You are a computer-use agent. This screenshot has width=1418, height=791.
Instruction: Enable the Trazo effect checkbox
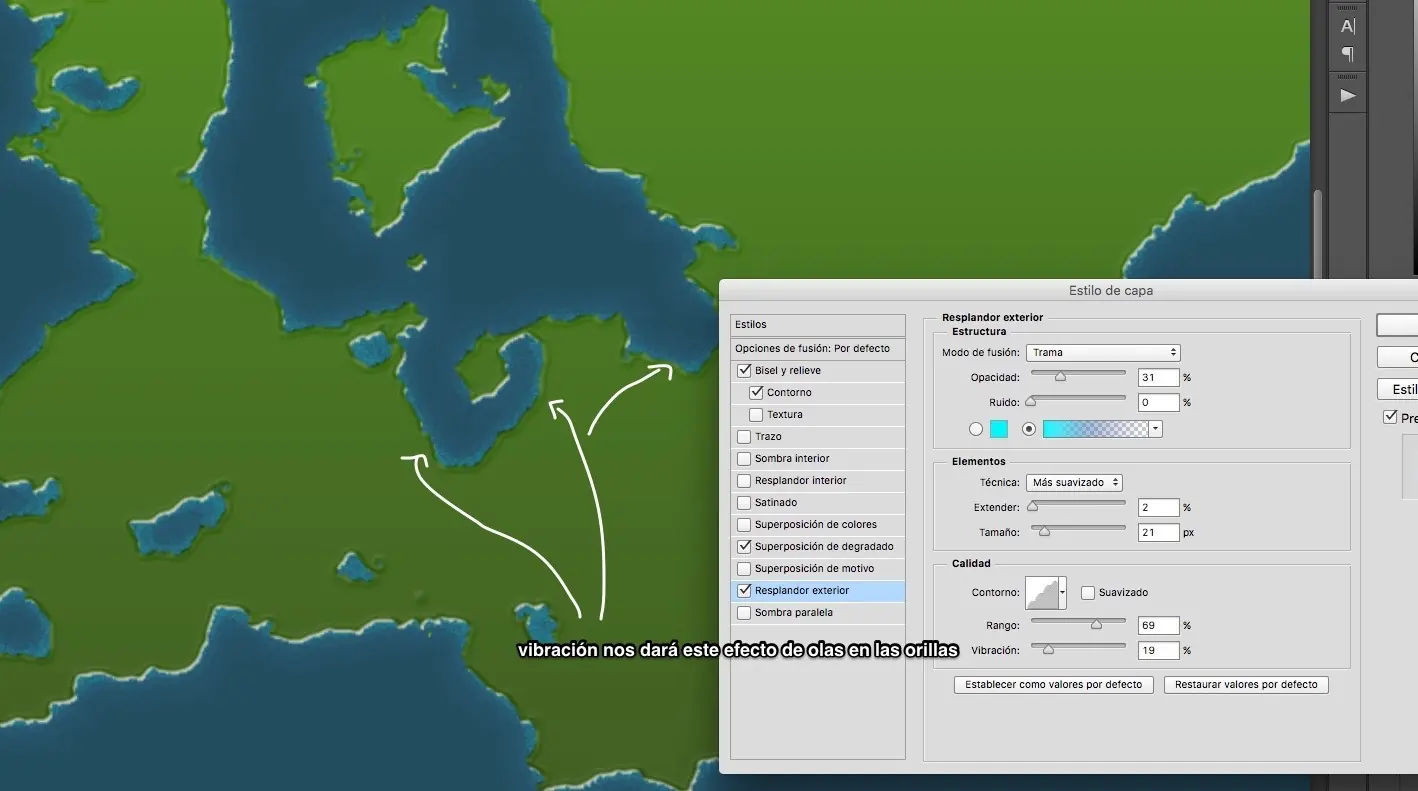coord(744,436)
